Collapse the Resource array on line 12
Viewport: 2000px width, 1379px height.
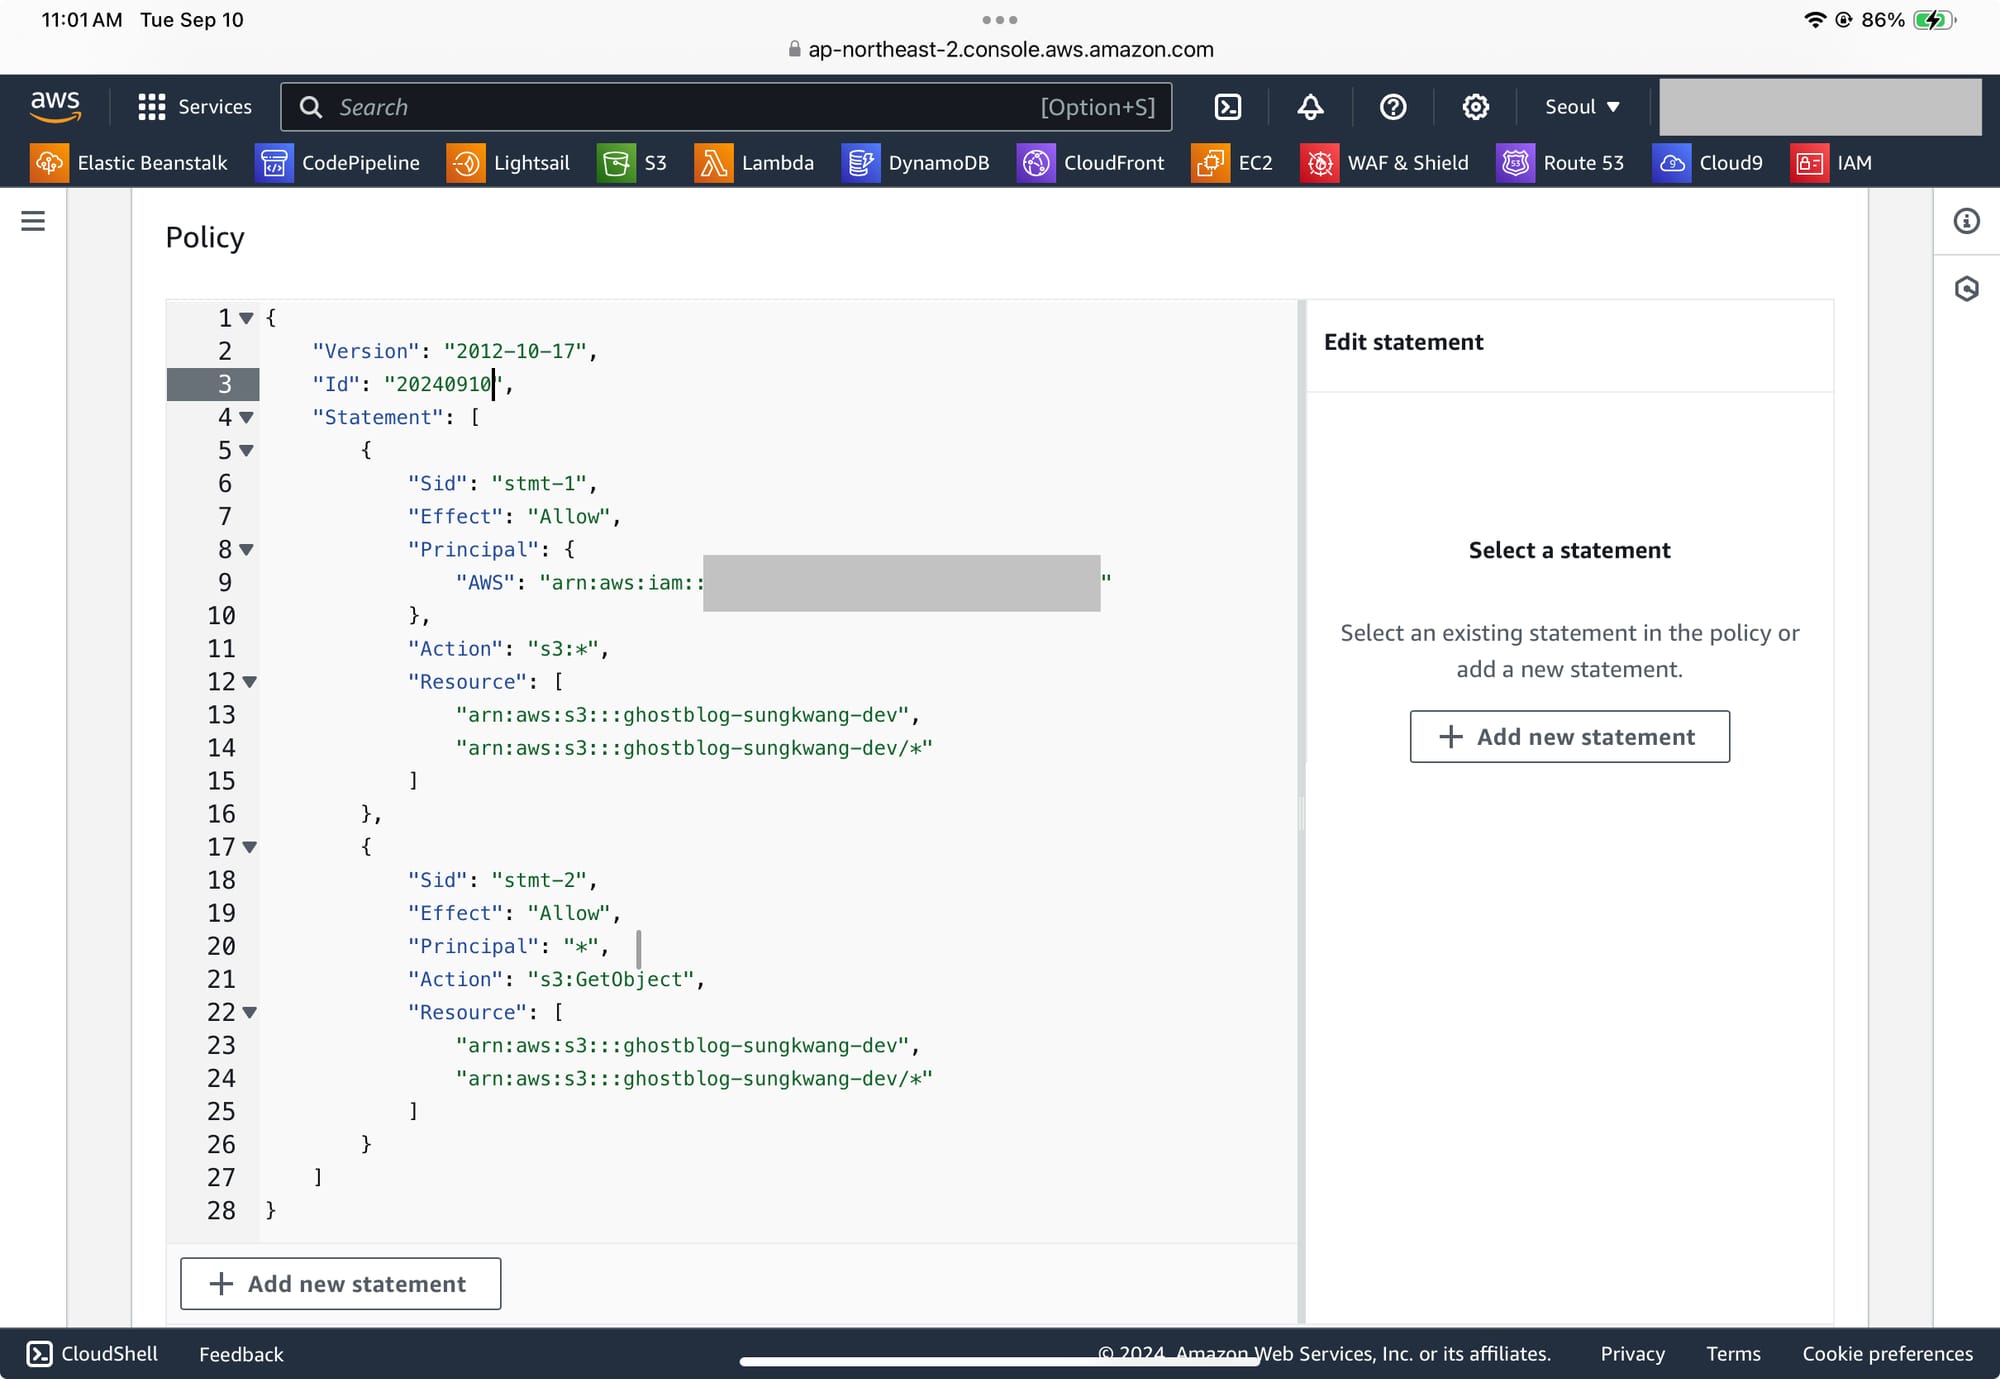coord(250,682)
